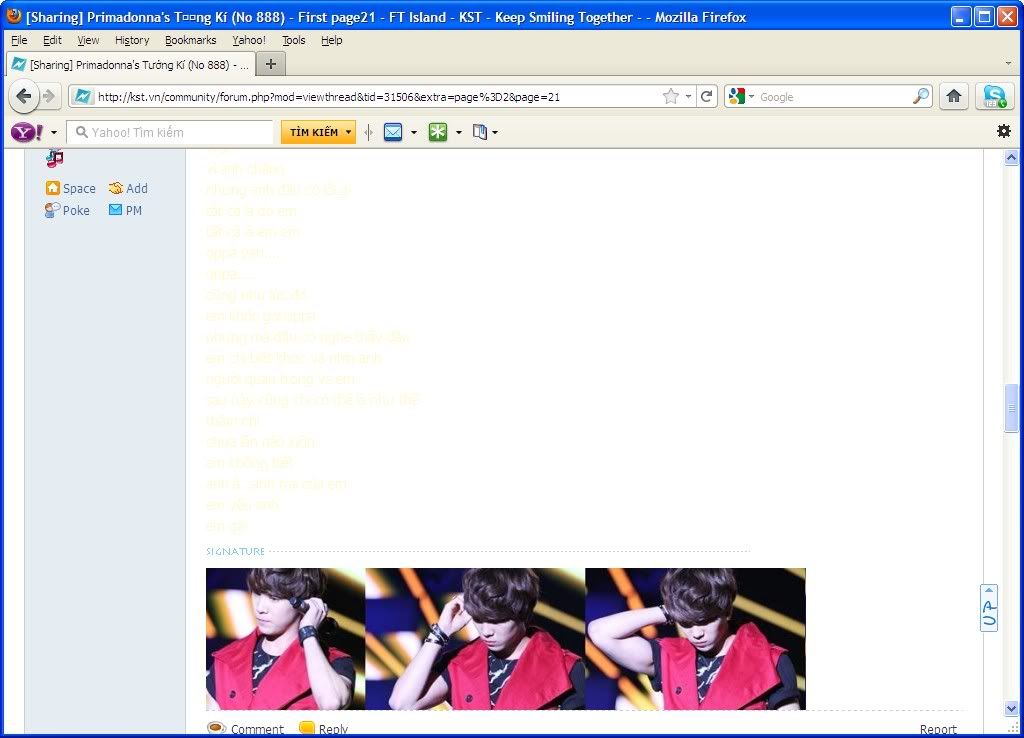The image size is (1024, 738).
Task: Open the File menu
Action: tap(20, 40)
